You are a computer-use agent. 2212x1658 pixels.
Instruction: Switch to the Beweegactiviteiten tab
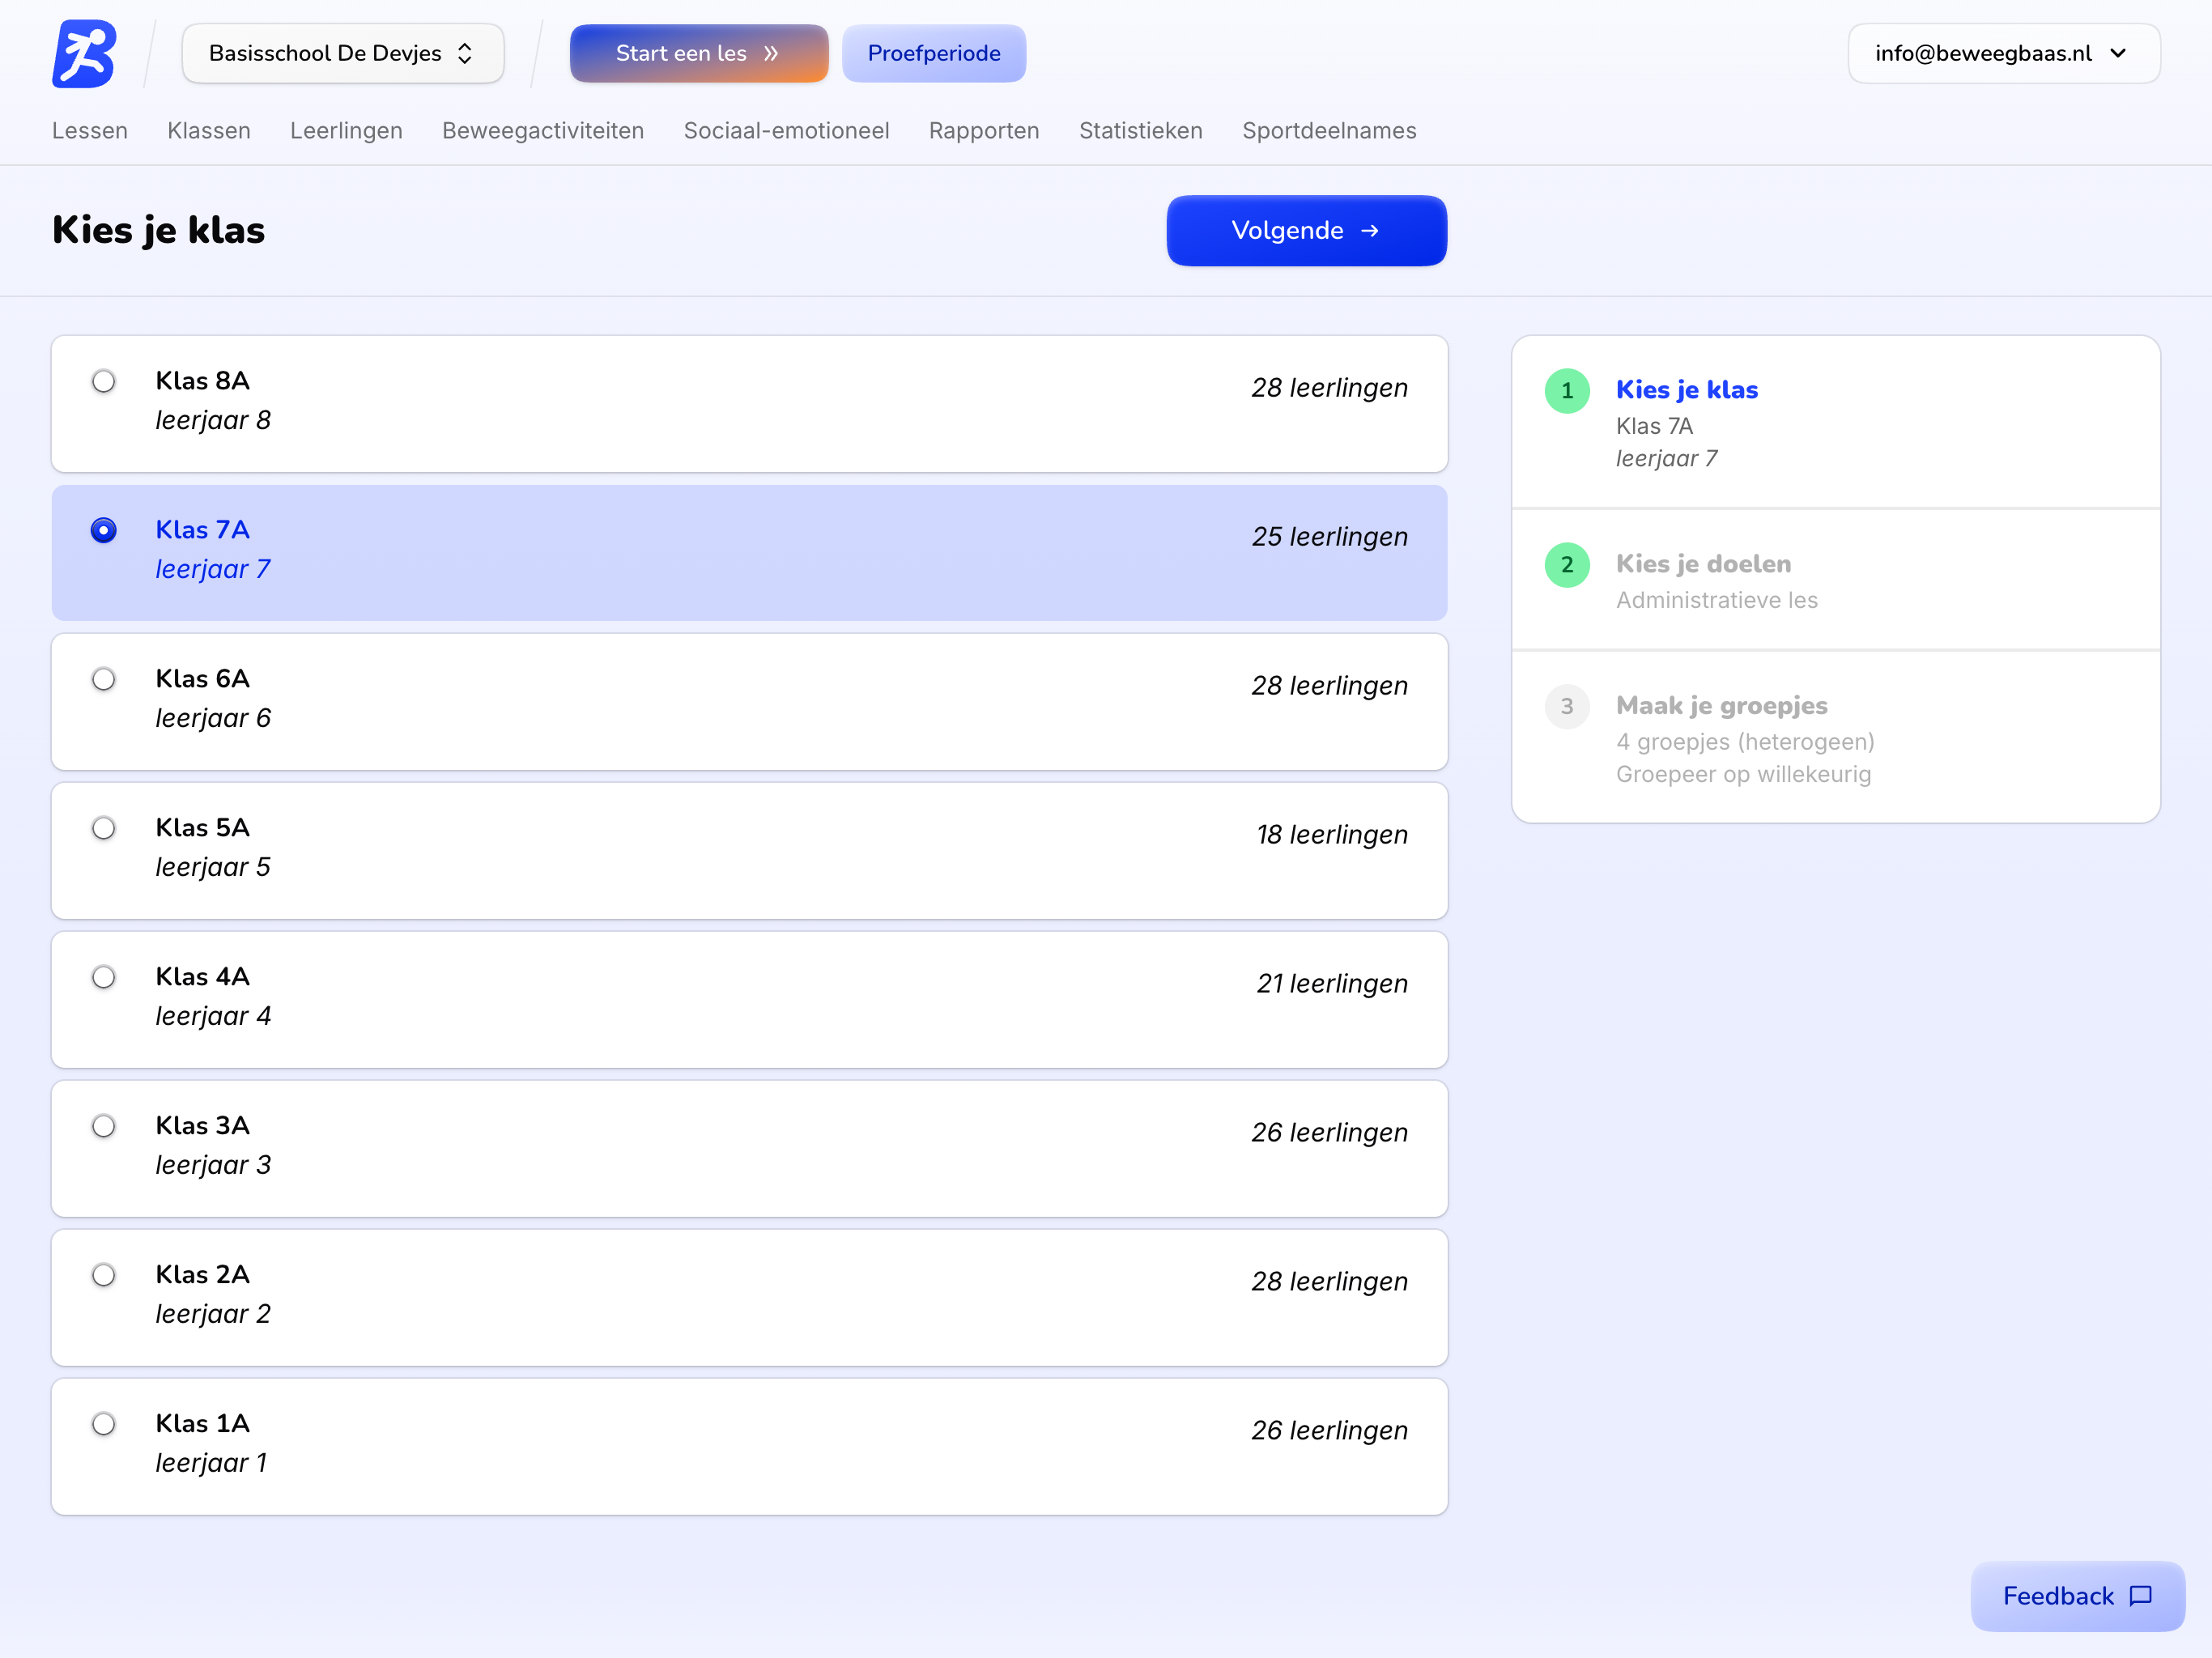[x=542, y=131]
